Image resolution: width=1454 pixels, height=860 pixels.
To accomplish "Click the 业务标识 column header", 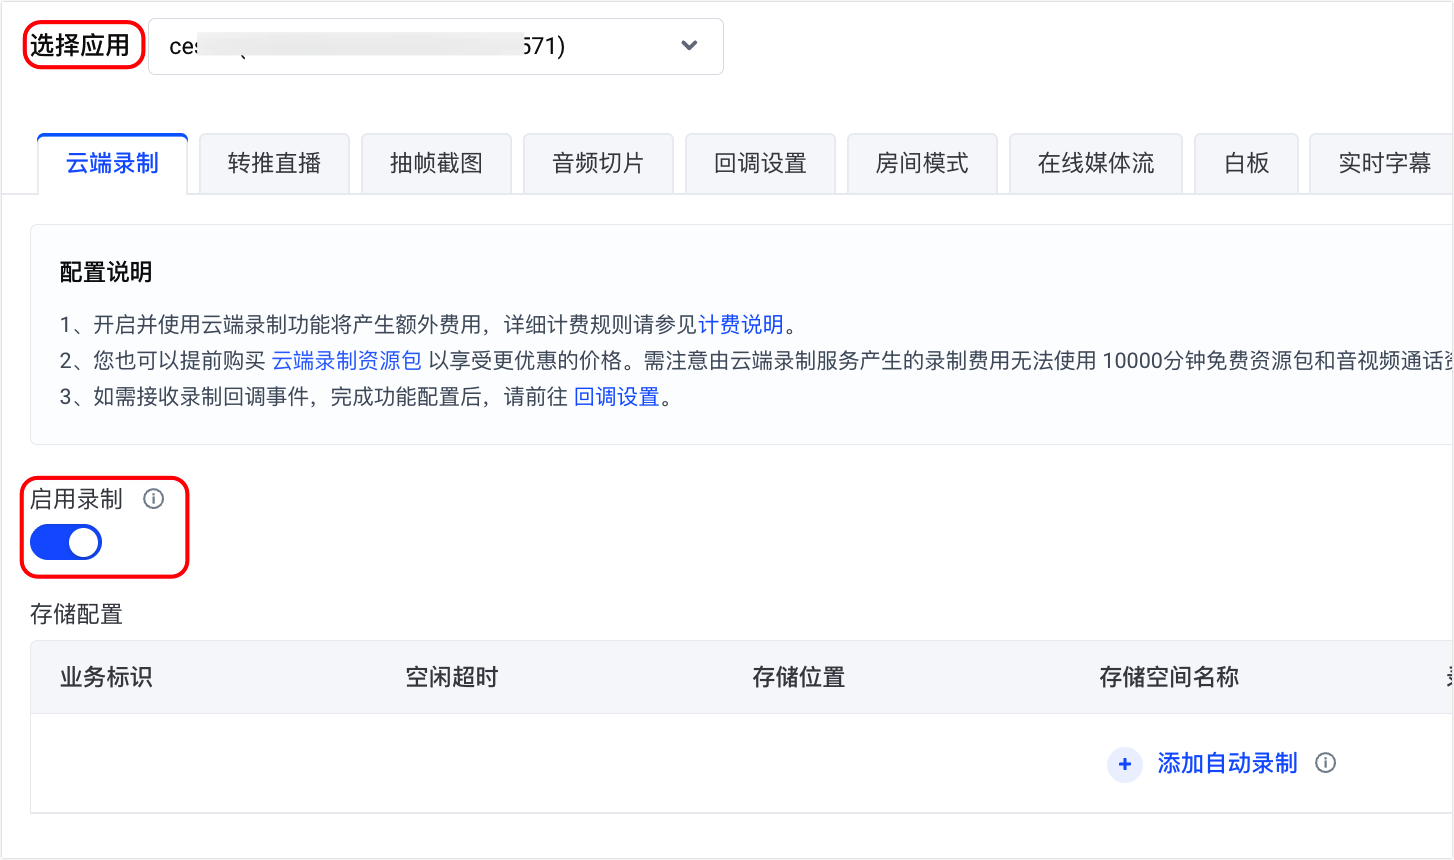I will [x=106, y=677].
